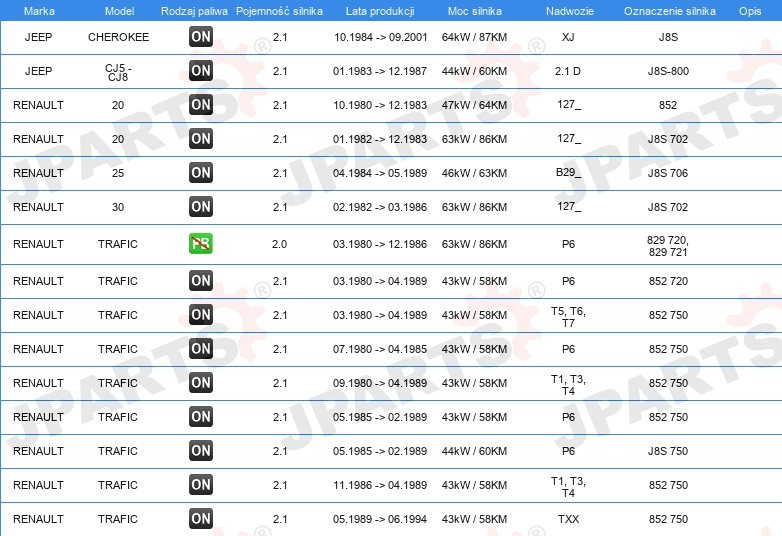Click the date range 01.1983 -> 12.1987
The width and height of the screenshot is (782, 536).
[x=380, y=71]
